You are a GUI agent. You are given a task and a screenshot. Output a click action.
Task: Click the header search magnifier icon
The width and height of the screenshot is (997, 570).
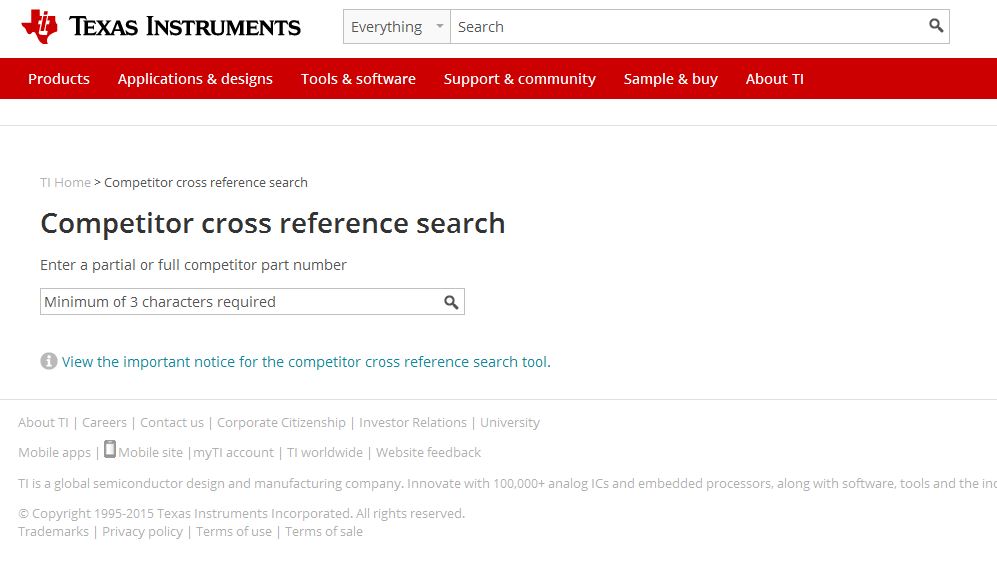[x=935, y=25]
